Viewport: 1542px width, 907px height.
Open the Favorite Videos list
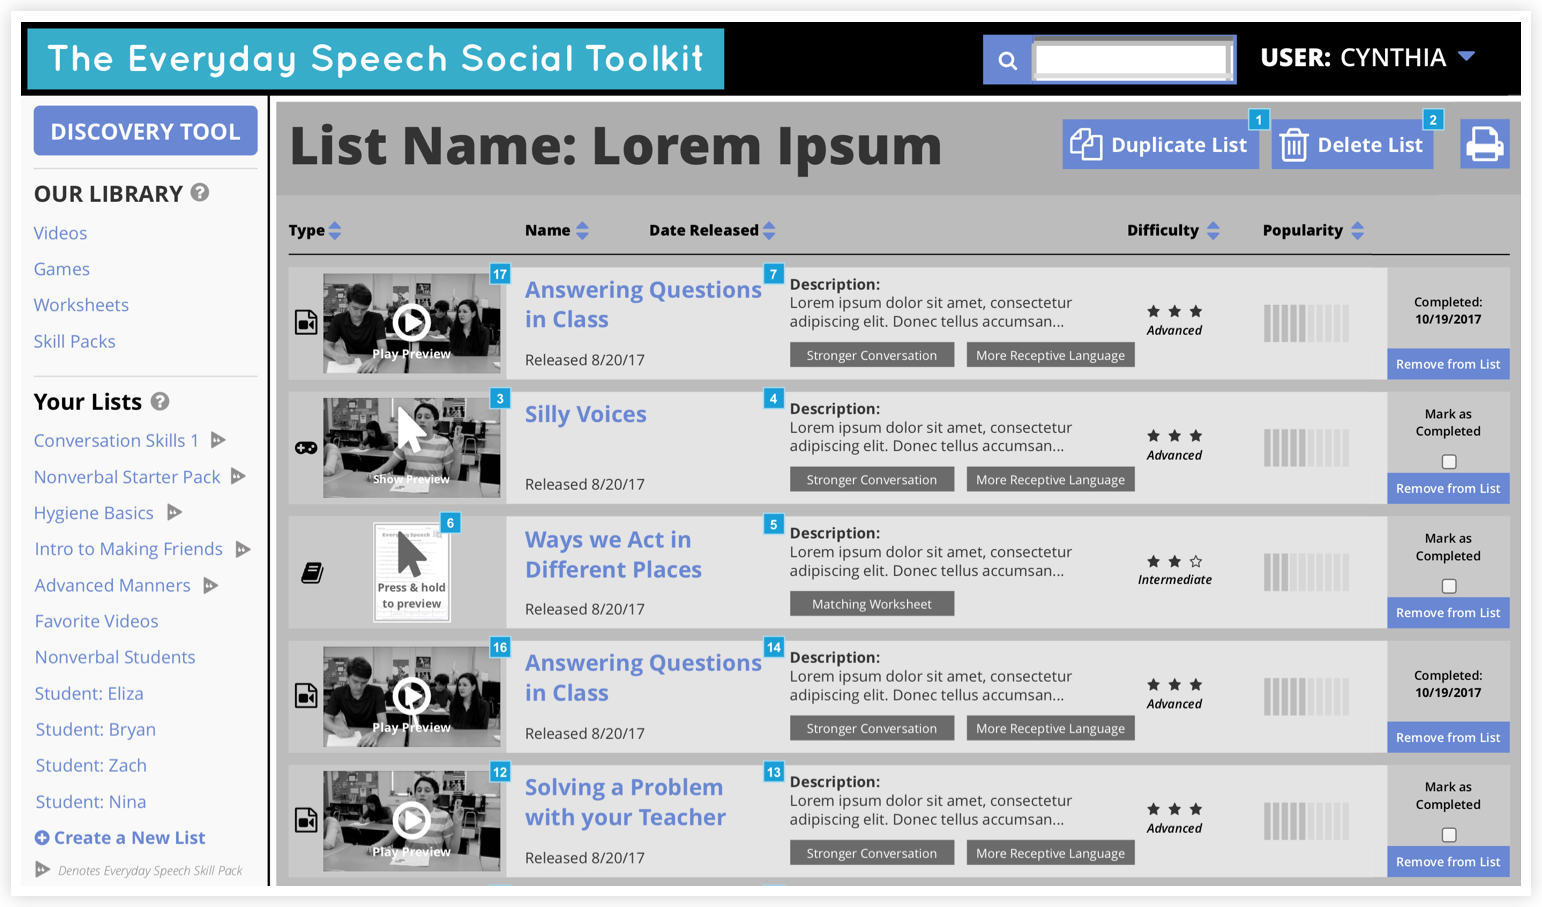click(x=96, y=621)
